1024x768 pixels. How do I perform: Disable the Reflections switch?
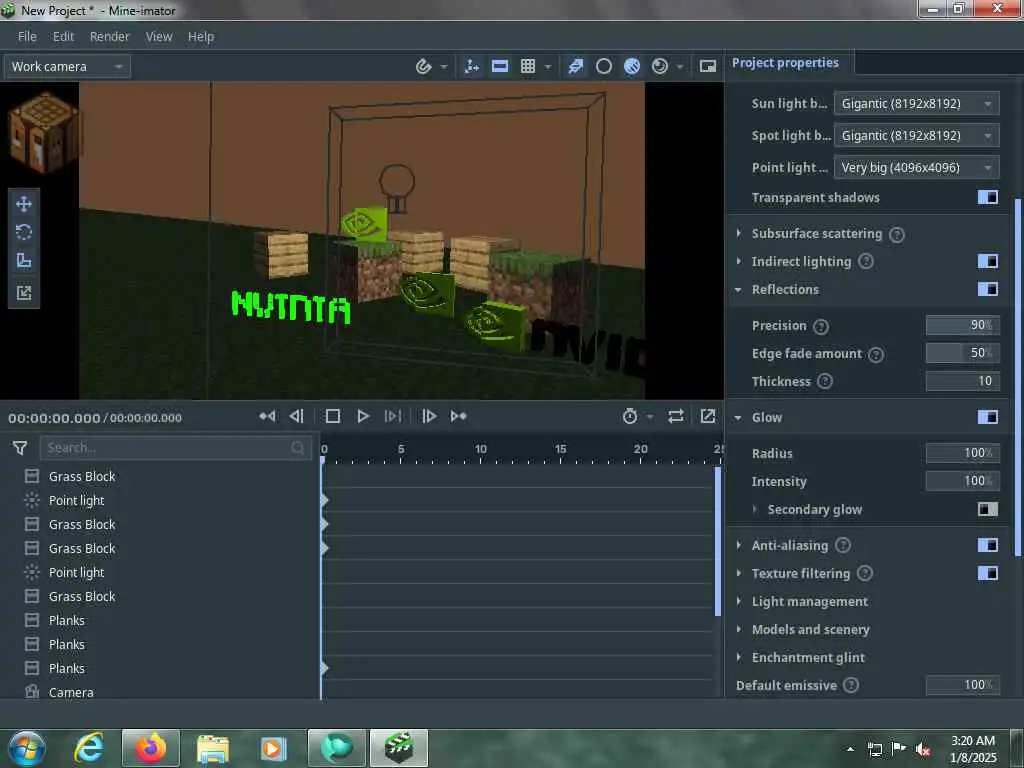987,289
